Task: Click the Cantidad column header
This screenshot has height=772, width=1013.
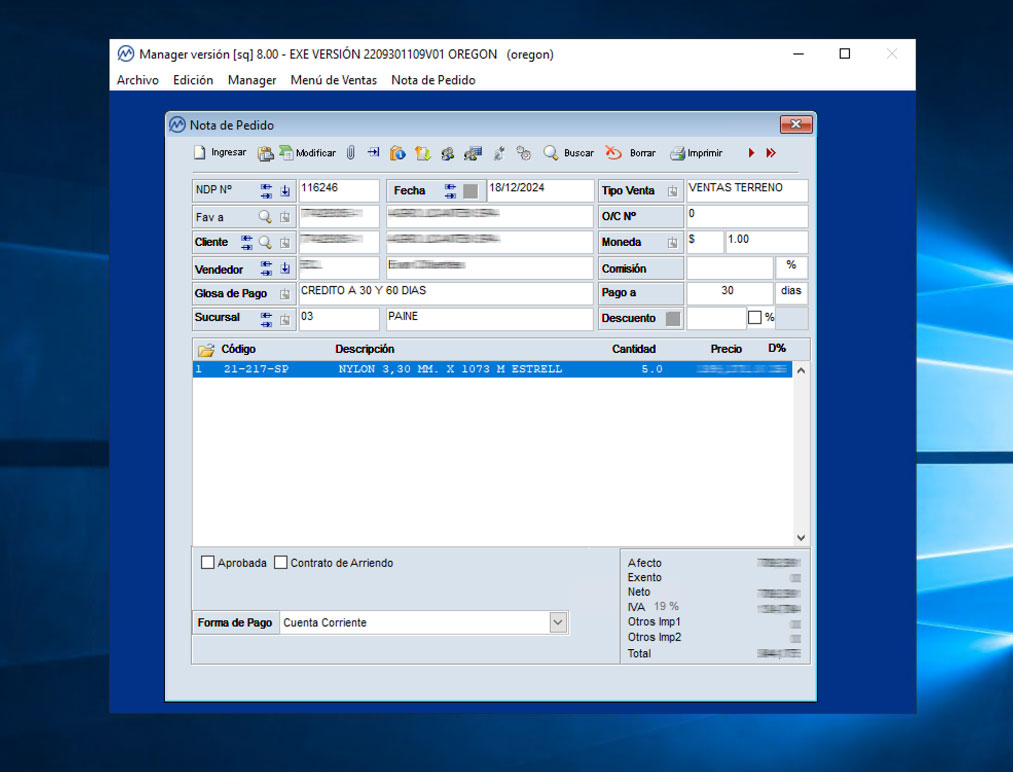Action: (633, 349)
